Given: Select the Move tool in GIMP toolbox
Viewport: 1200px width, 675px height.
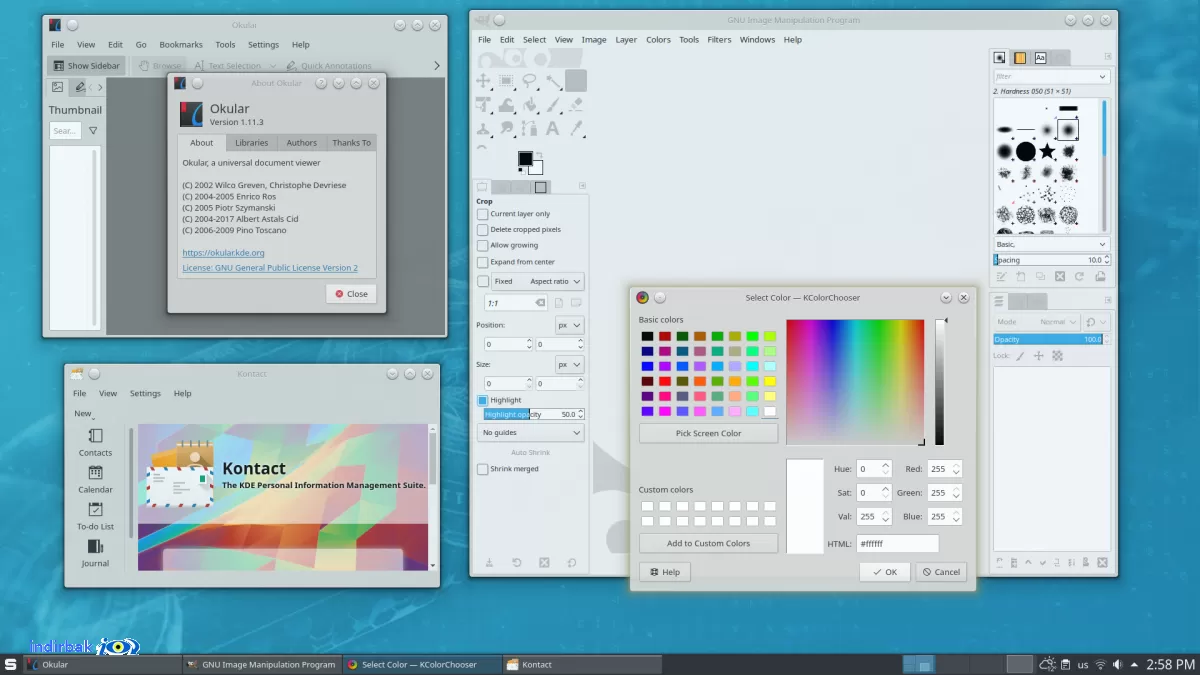Looking at the screenshot, I should pos(484,81).
